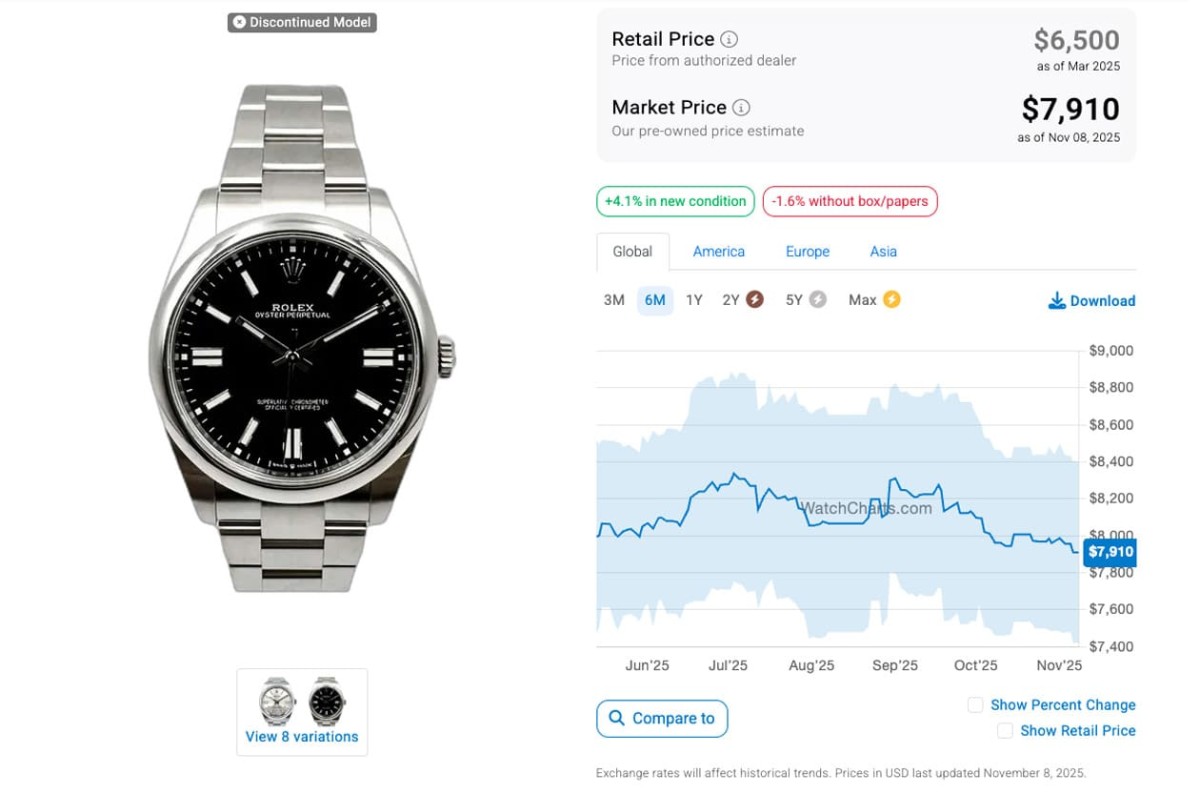Switch to the America tab
1200x794 pixels.
pyautogui.click(x=719, y=252)
